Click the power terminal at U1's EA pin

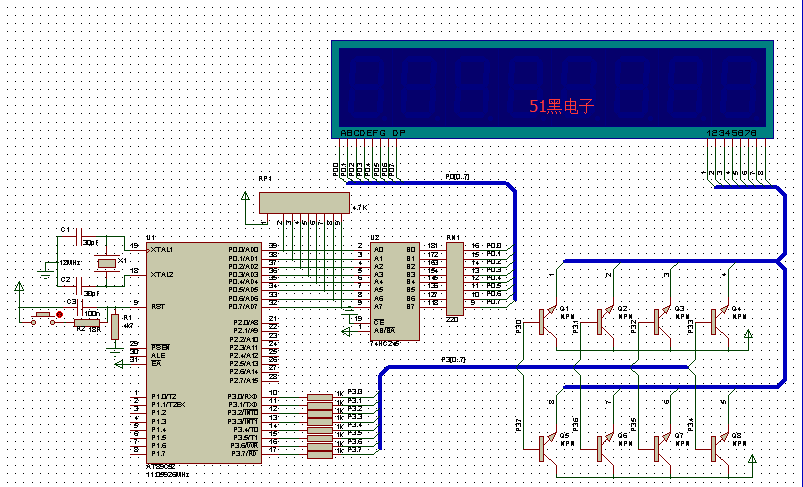click(x=119, y=364)
